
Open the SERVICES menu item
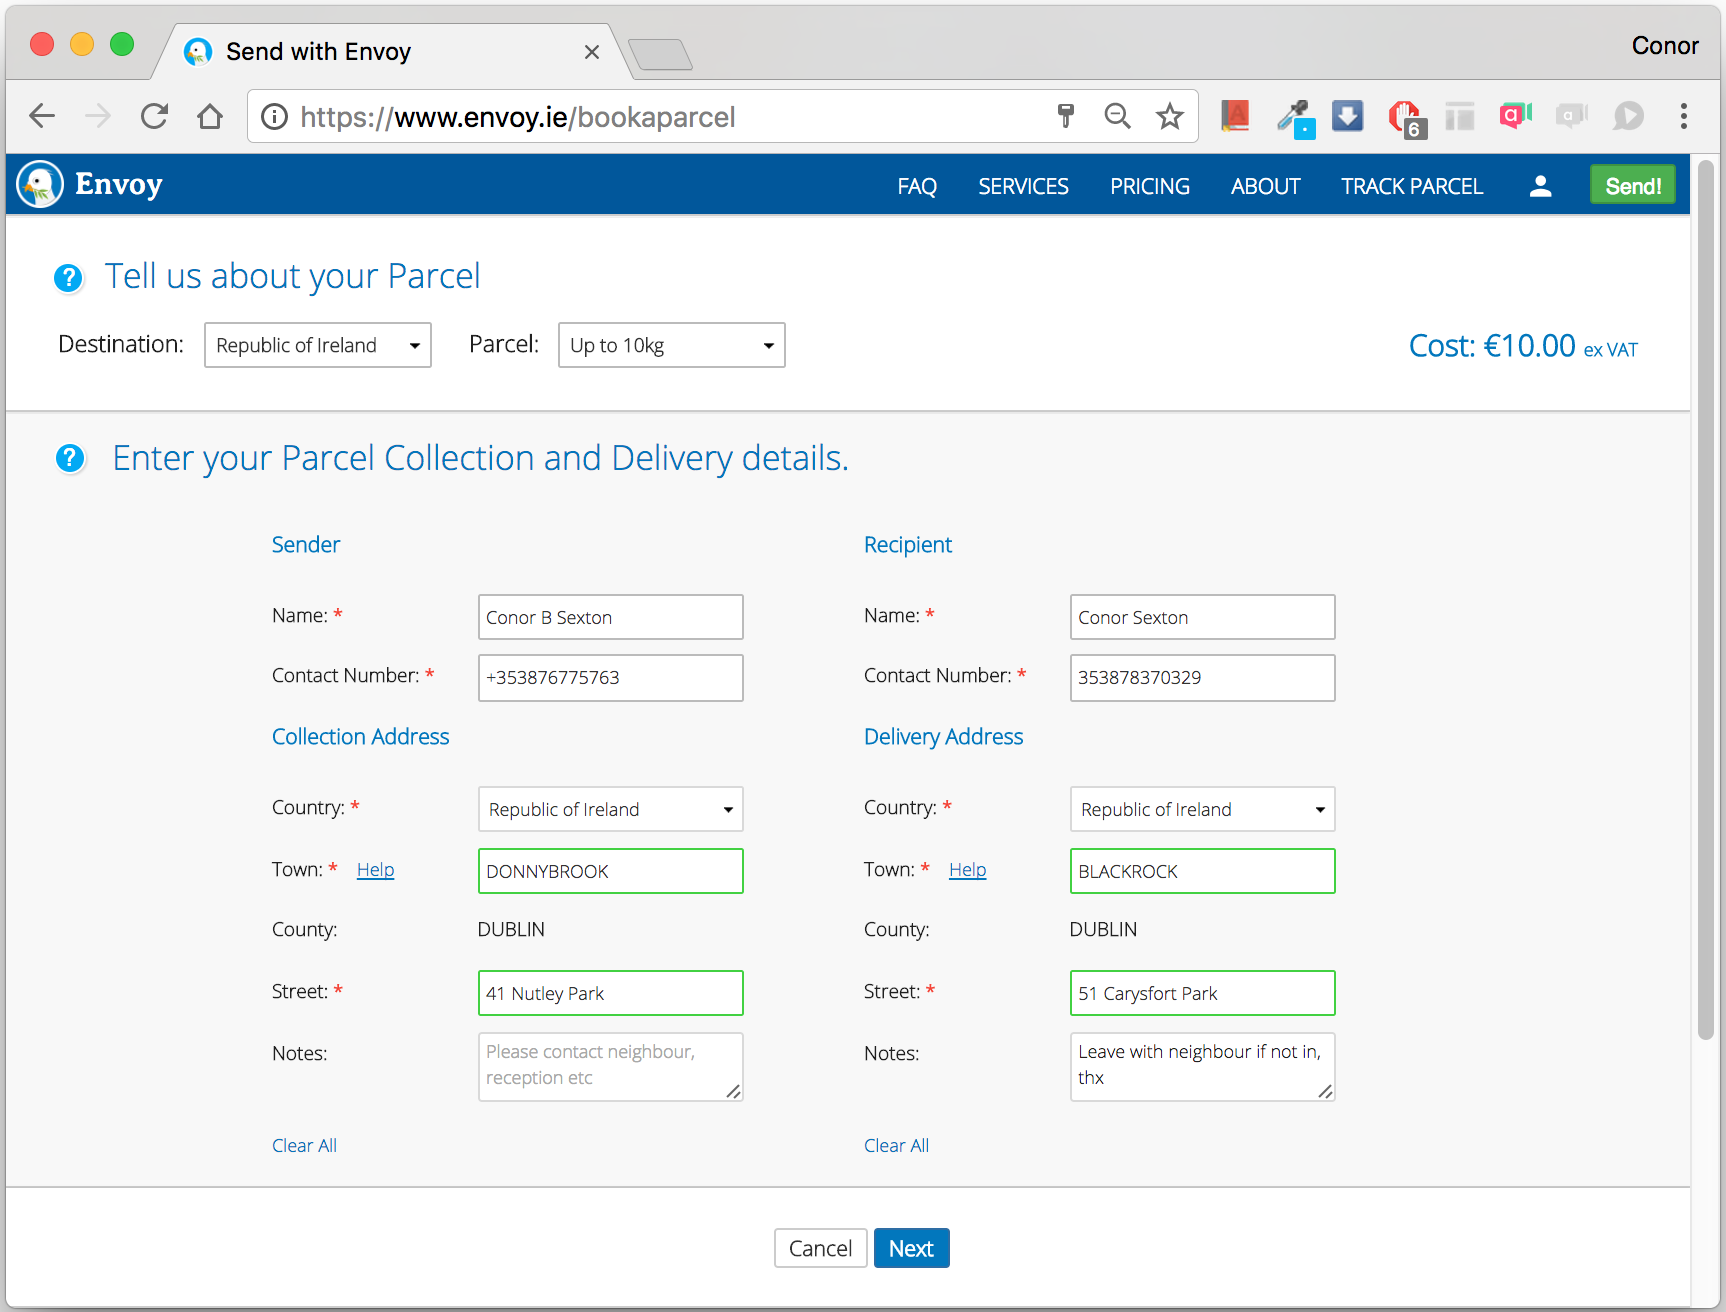1023,186
